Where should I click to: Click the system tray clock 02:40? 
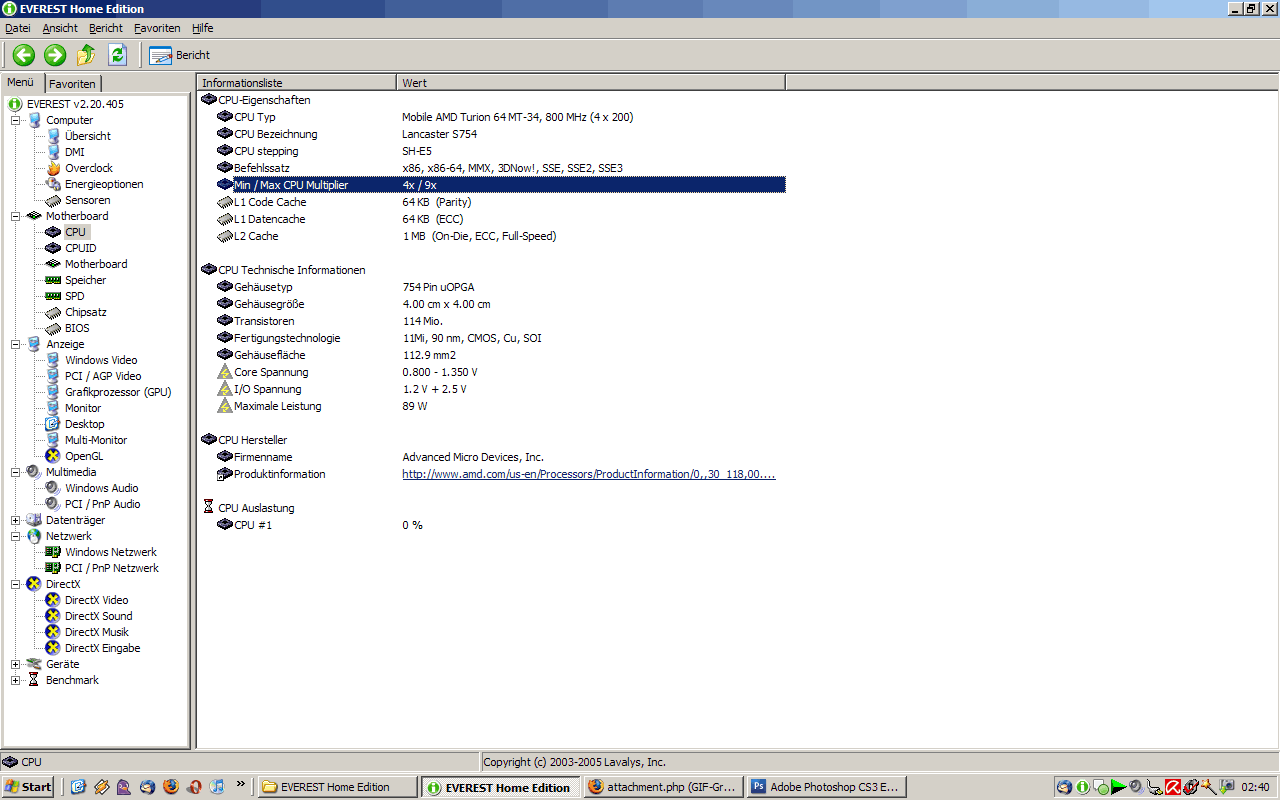[x=1255, y=787]
